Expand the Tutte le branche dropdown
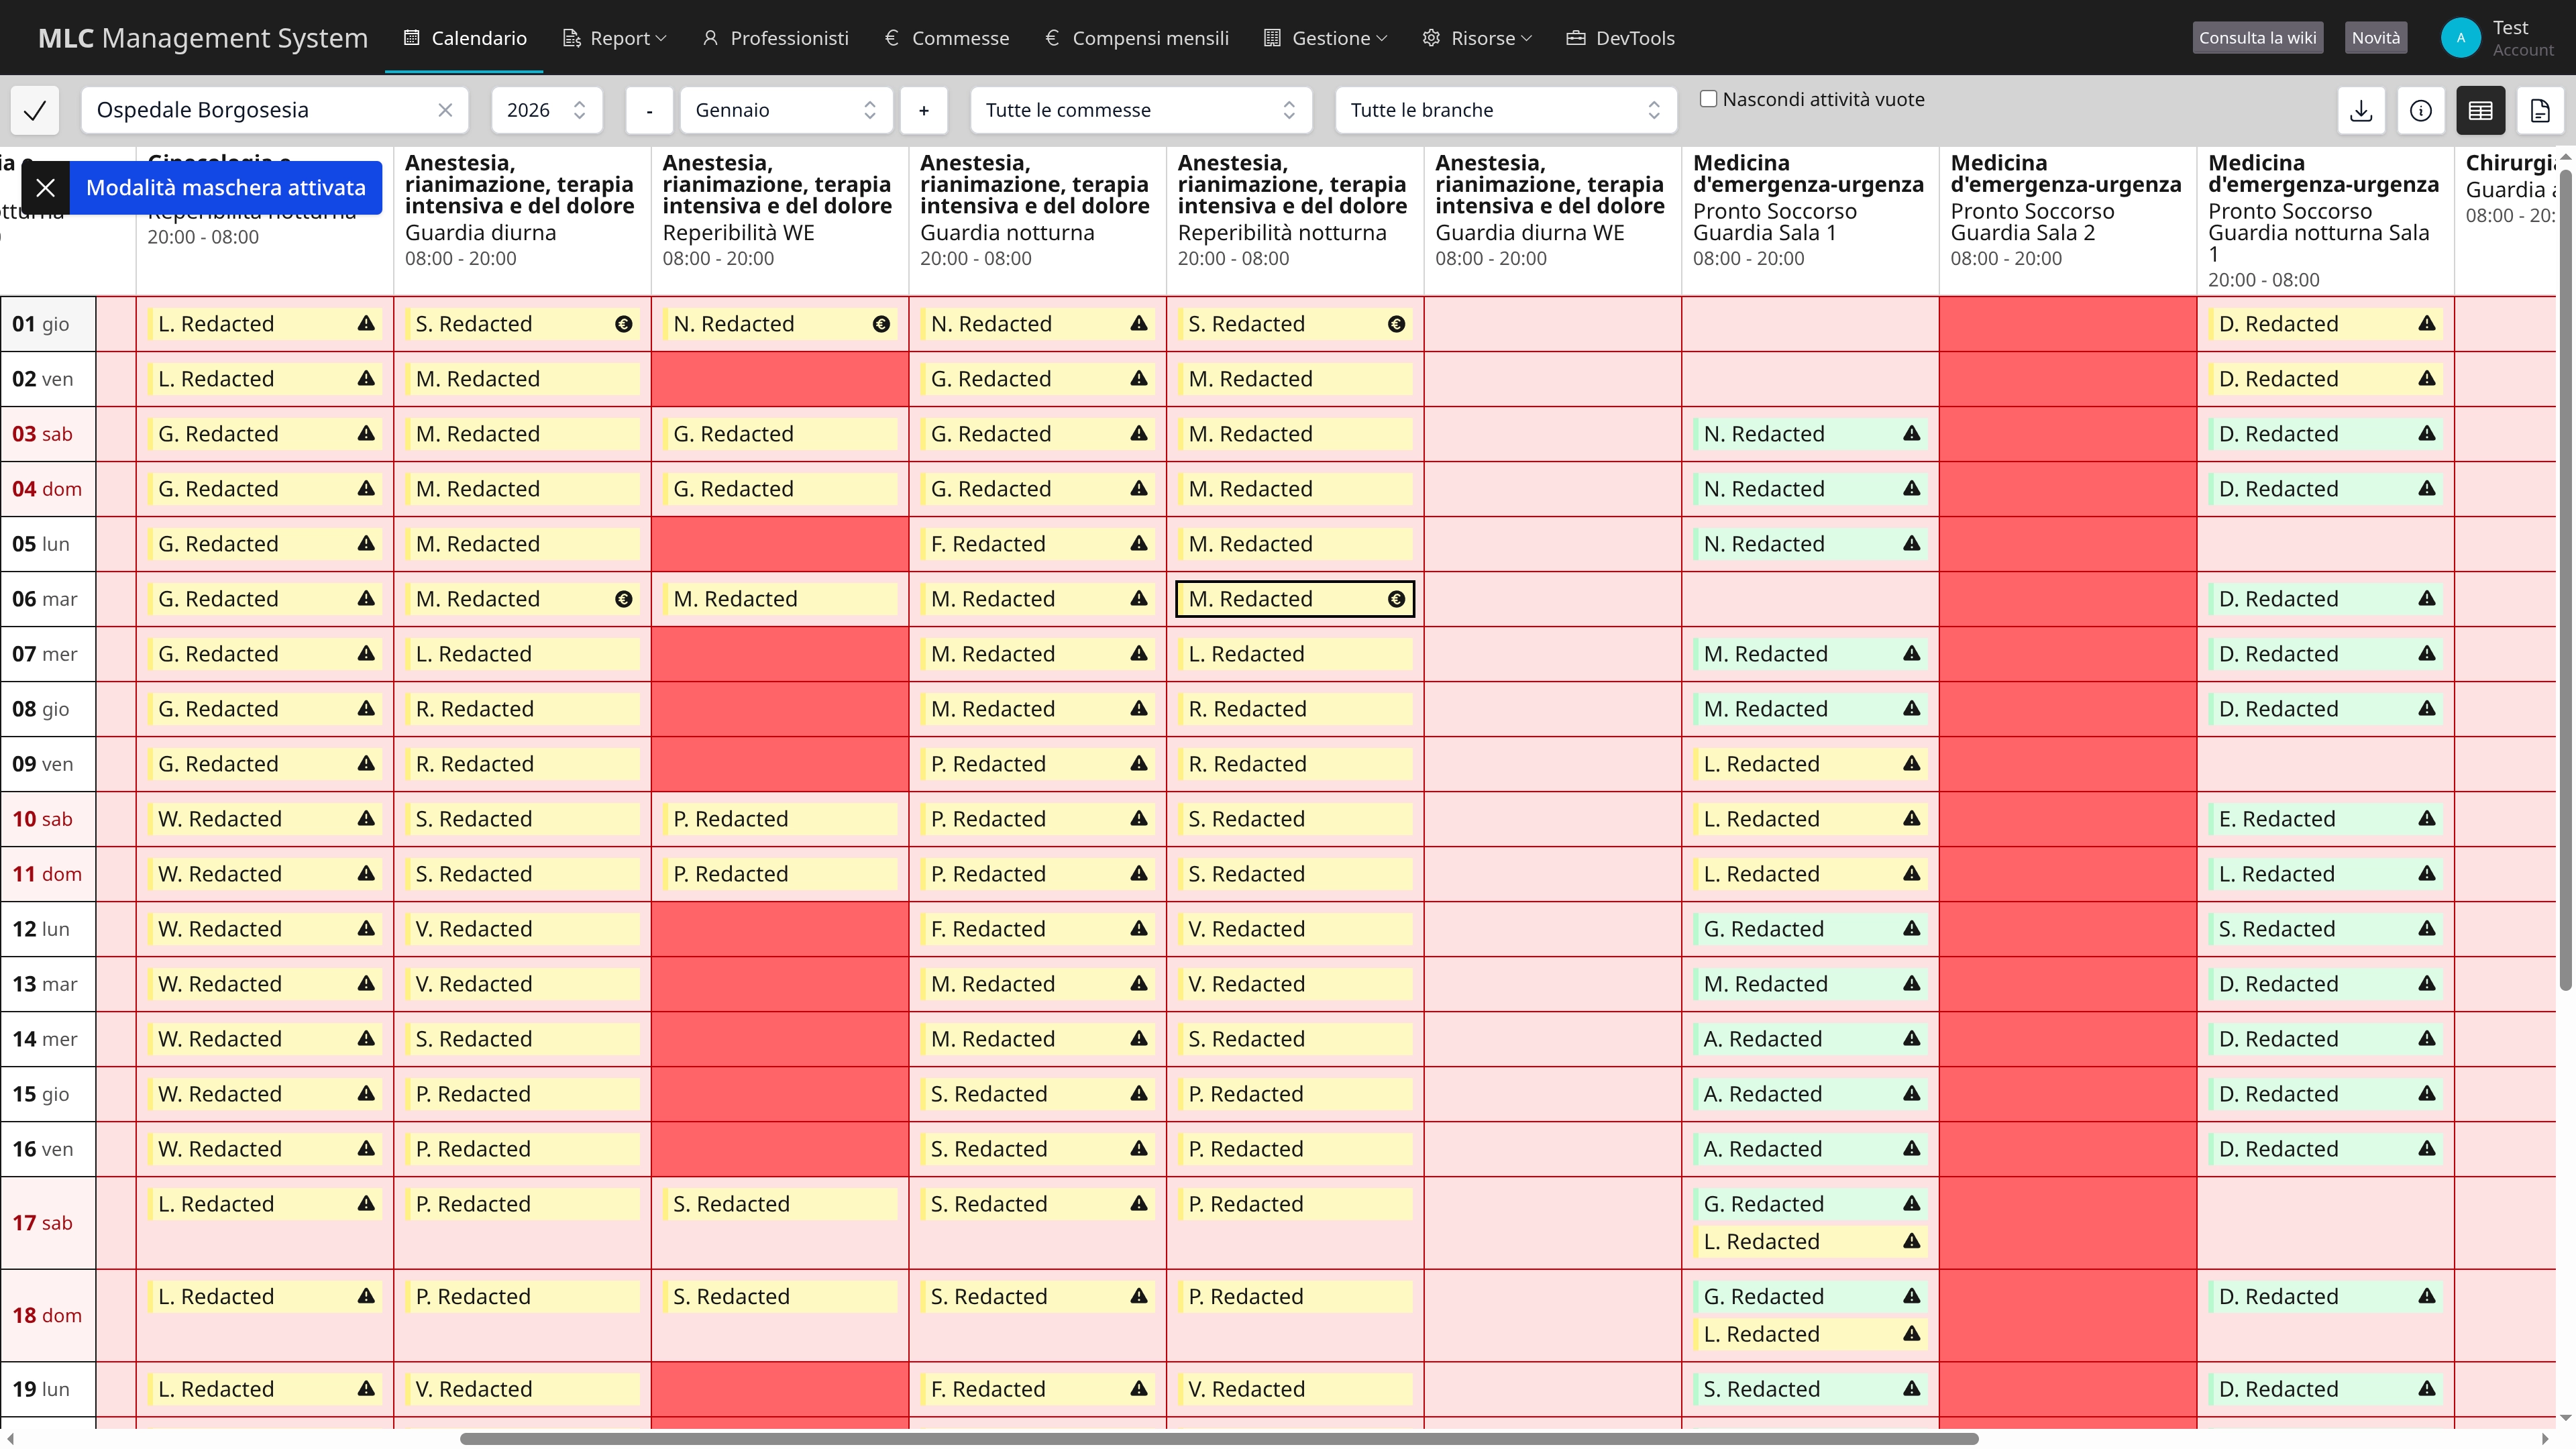 (1505, 110)
